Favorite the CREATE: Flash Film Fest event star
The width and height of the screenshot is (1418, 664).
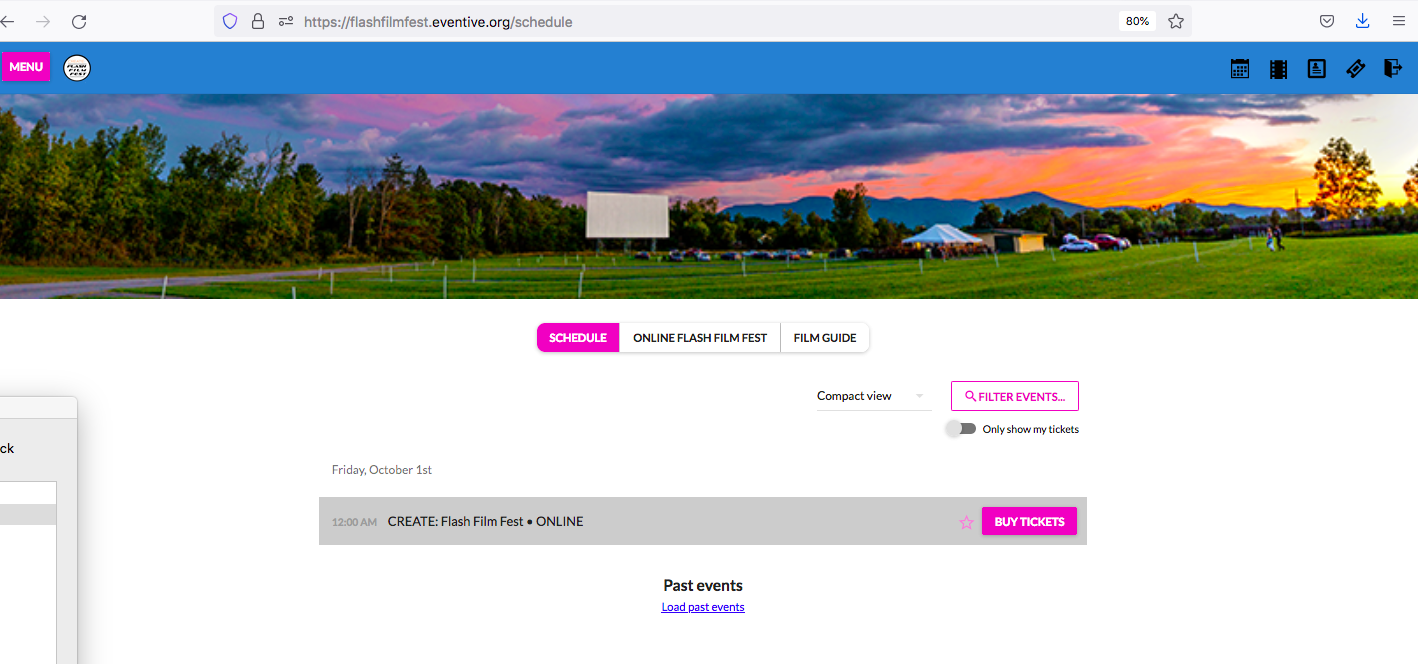point(966,522)
